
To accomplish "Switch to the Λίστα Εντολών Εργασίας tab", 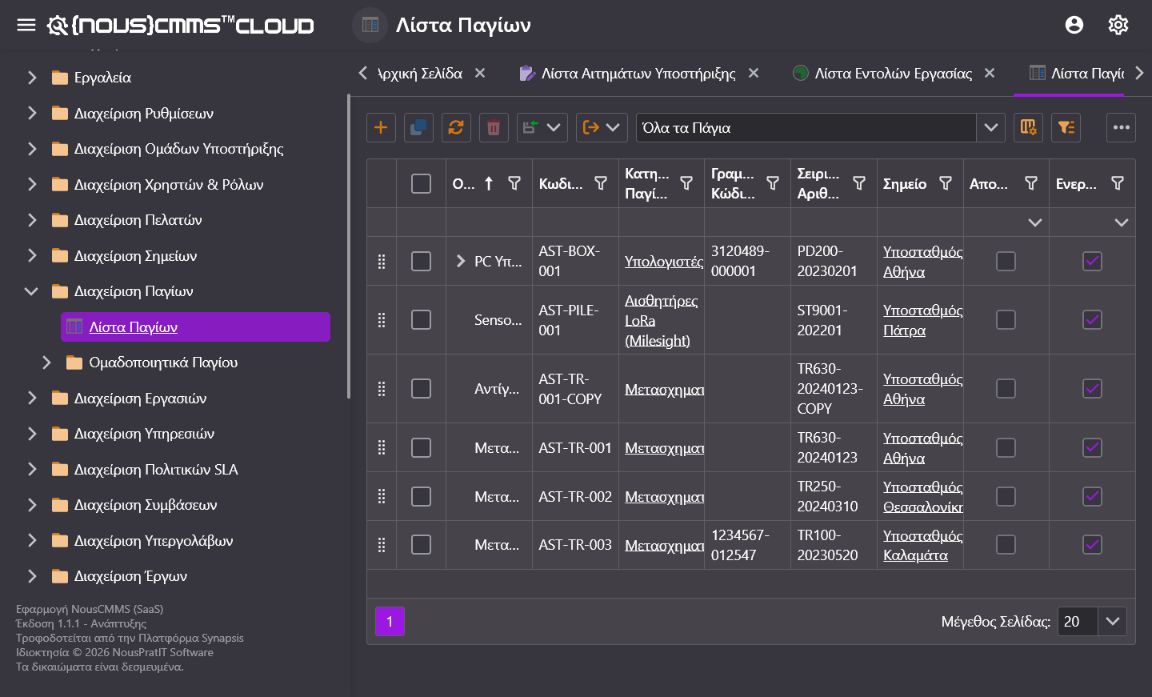I will click(x=893, y=73).
